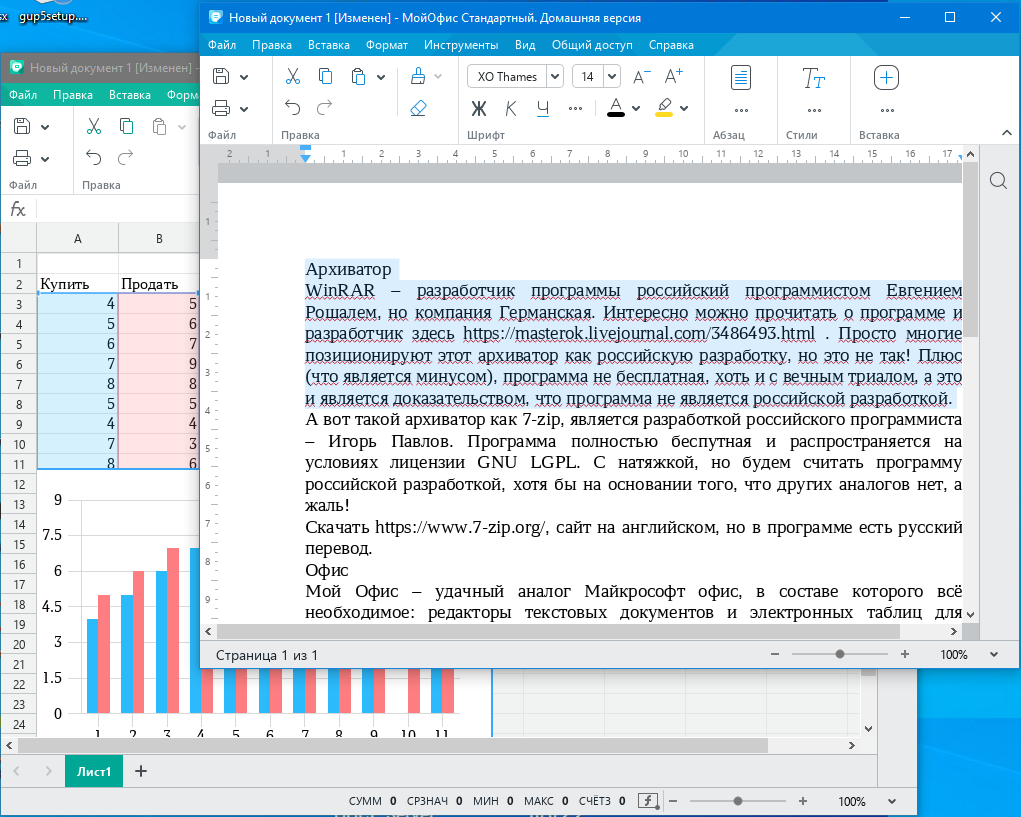The image size is (1021, 817).
Task: Click the Print icon in the document editor
Action: pyautogui.click(x=221, y=108)
